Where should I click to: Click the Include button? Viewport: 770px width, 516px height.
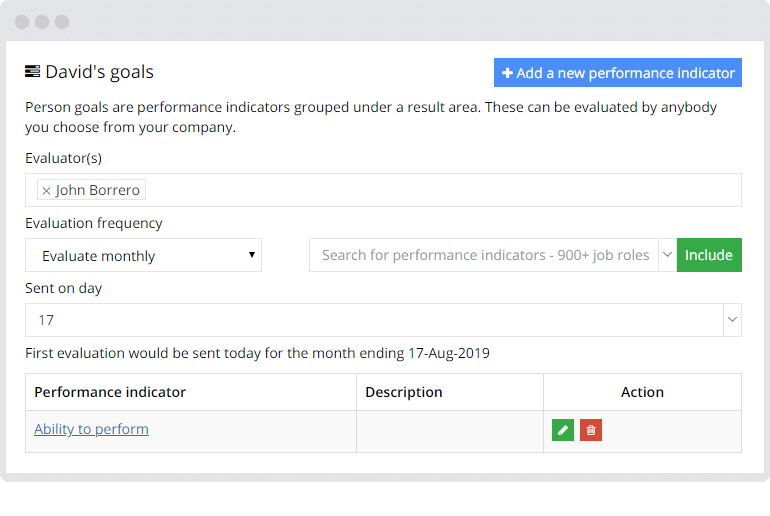tap(709, 255)
